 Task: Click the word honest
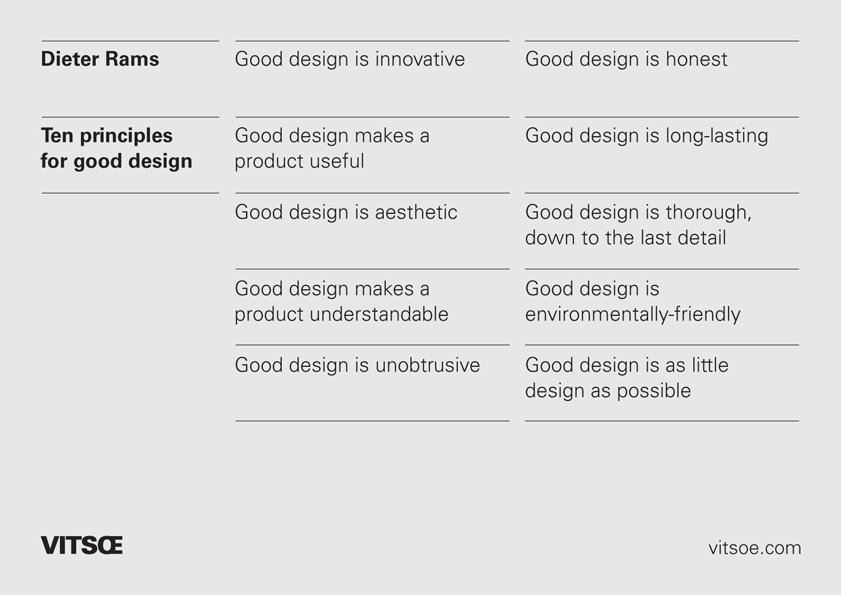coord(696,58)
